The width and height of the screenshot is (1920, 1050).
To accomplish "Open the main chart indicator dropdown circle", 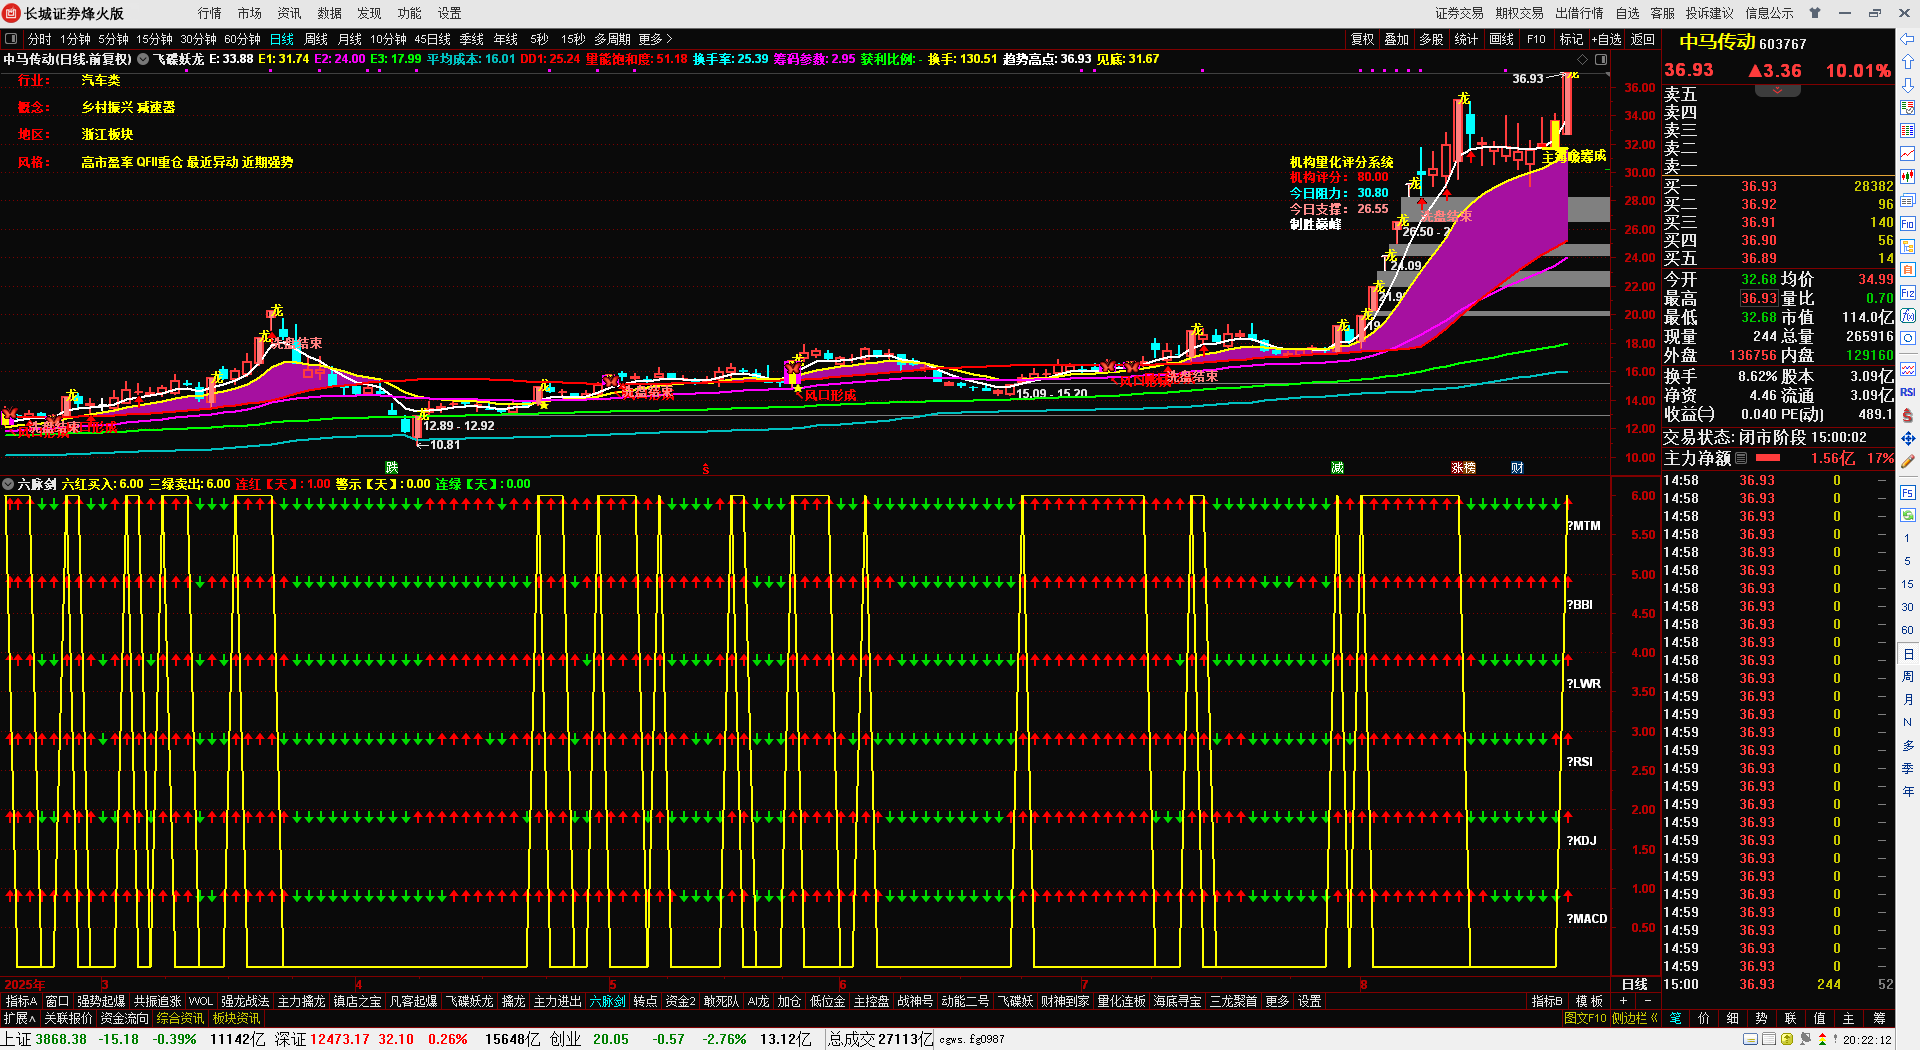I will 143,59.
